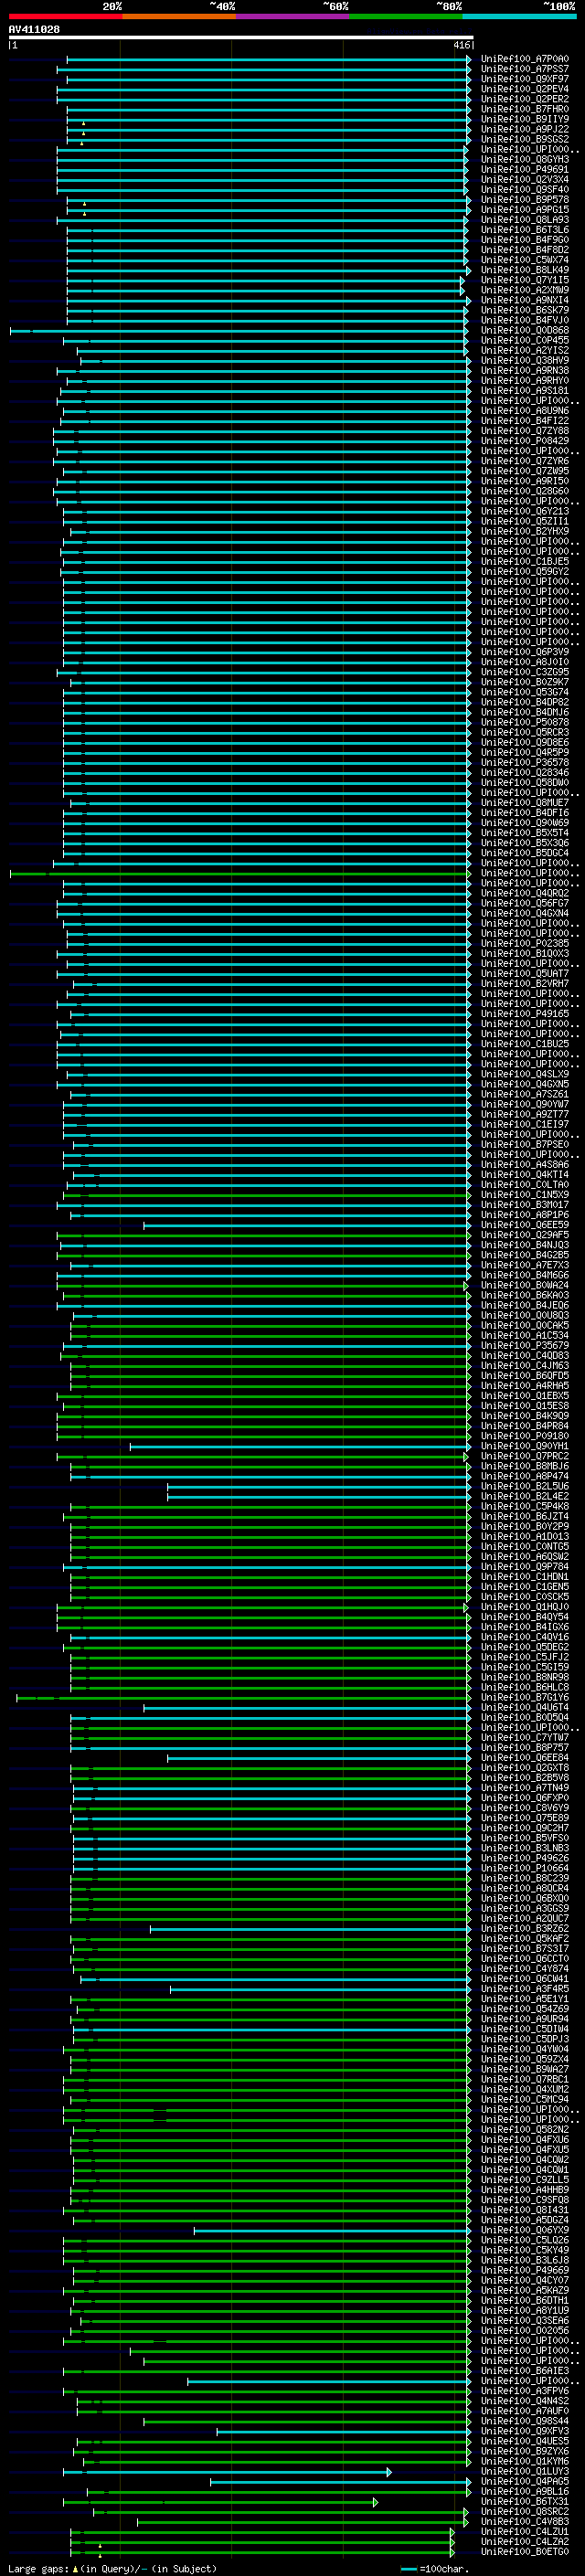585x2576 pixels.
Task: Click the =100char. scale legend
Action: point(435,2568)
